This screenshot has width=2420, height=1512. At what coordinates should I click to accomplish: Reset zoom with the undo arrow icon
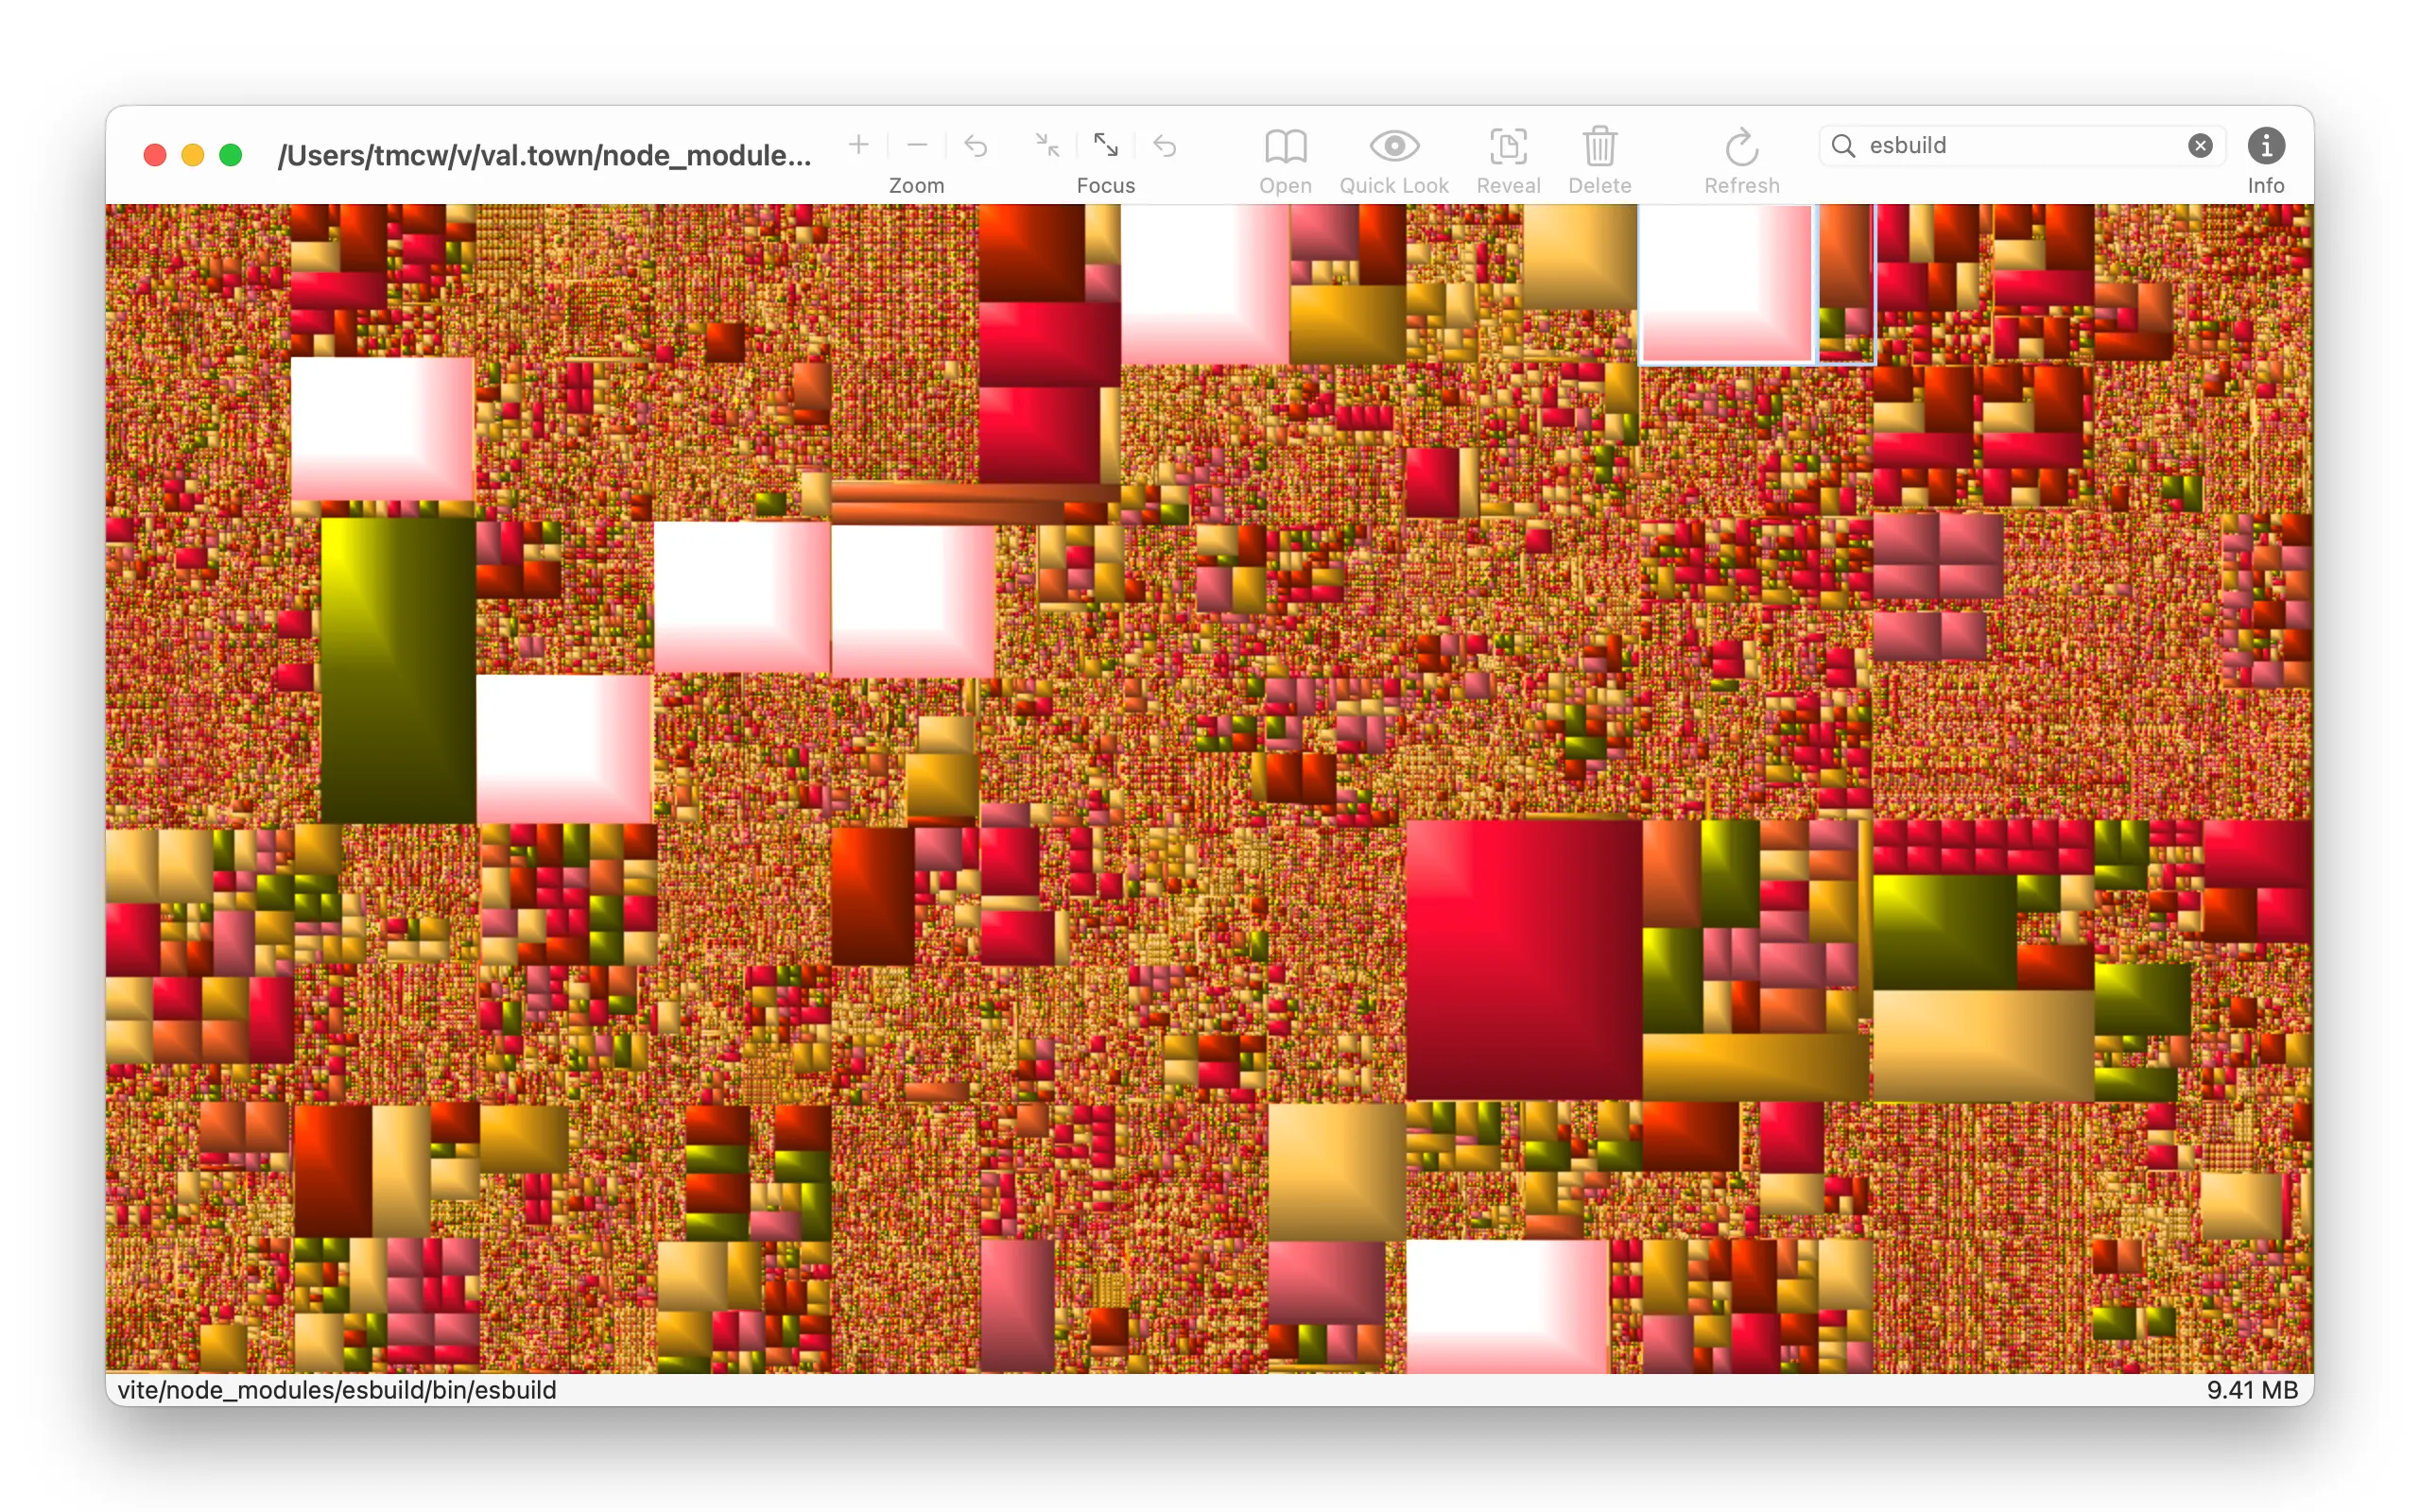[976, 147]
